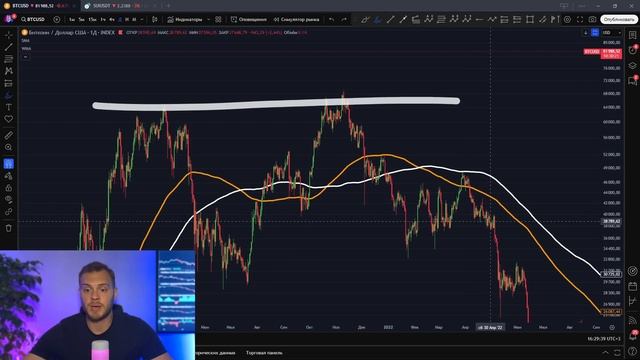The image size is (640, 360).
Task: Collapse the indicator legend with small arrow
Action: 26,57
